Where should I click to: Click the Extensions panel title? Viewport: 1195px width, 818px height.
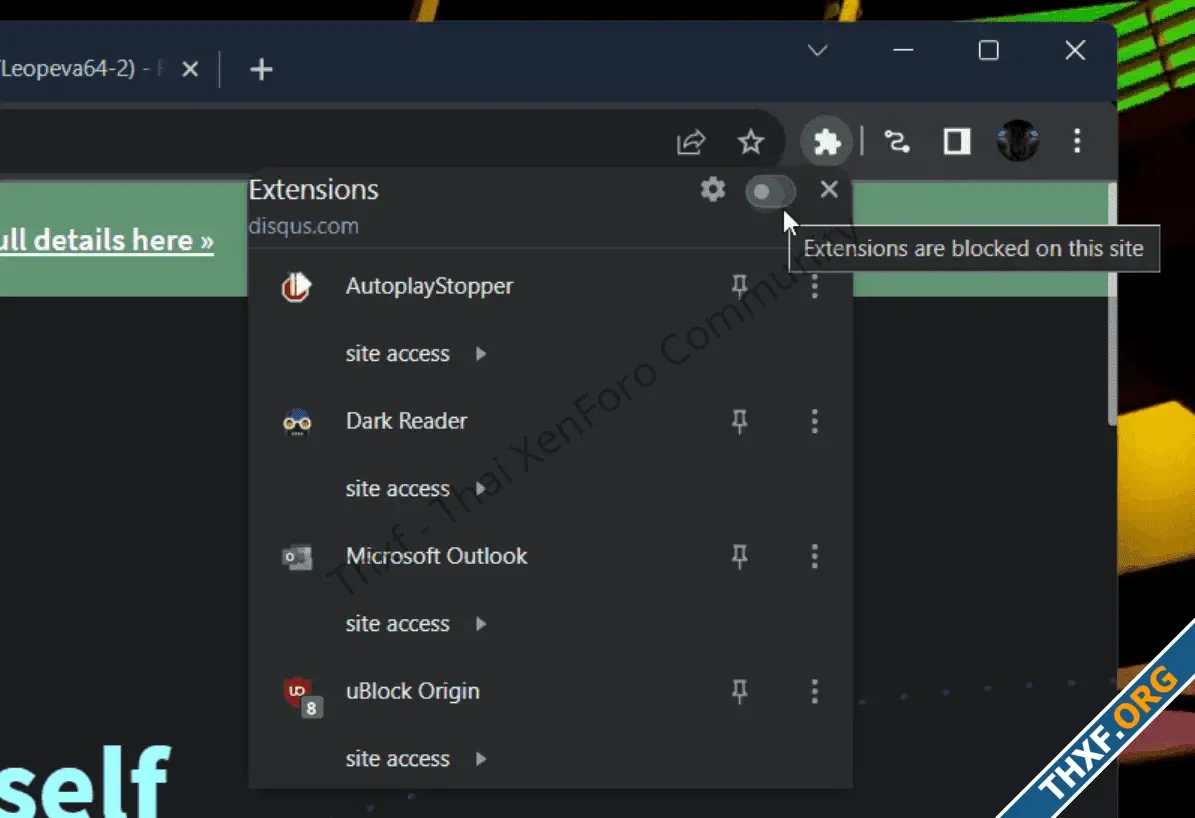tap(313, 190)
